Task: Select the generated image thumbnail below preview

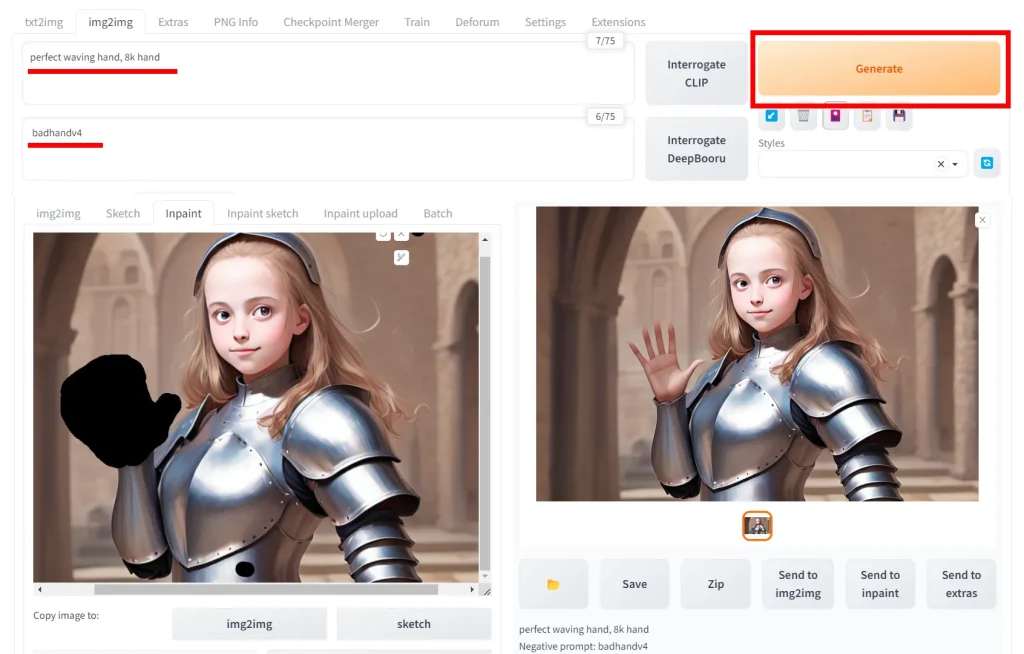Action: pos(757,526)
